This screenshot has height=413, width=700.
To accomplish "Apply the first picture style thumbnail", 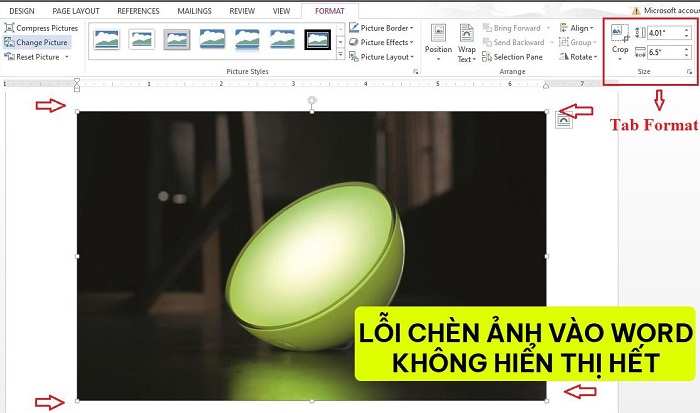I will [107, 39].
